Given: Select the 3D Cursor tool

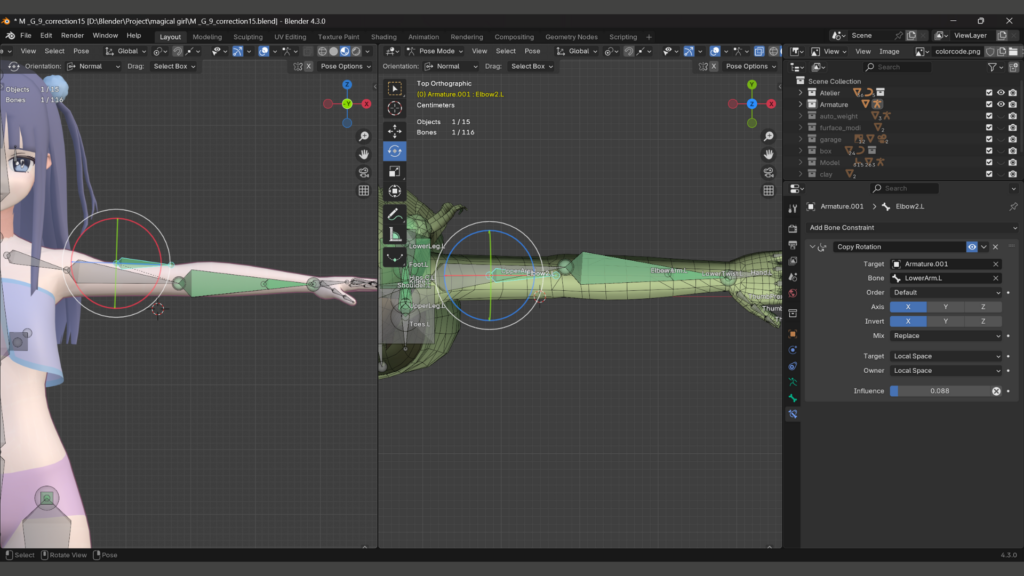Looking at the screenshot, I should (x=395, y=108).
